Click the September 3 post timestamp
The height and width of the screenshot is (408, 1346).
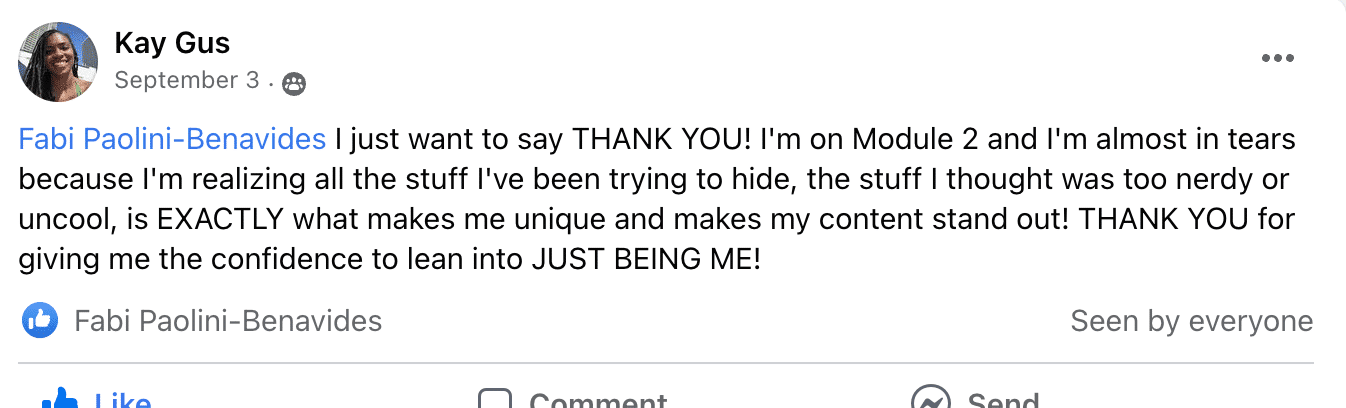point(187,81)
